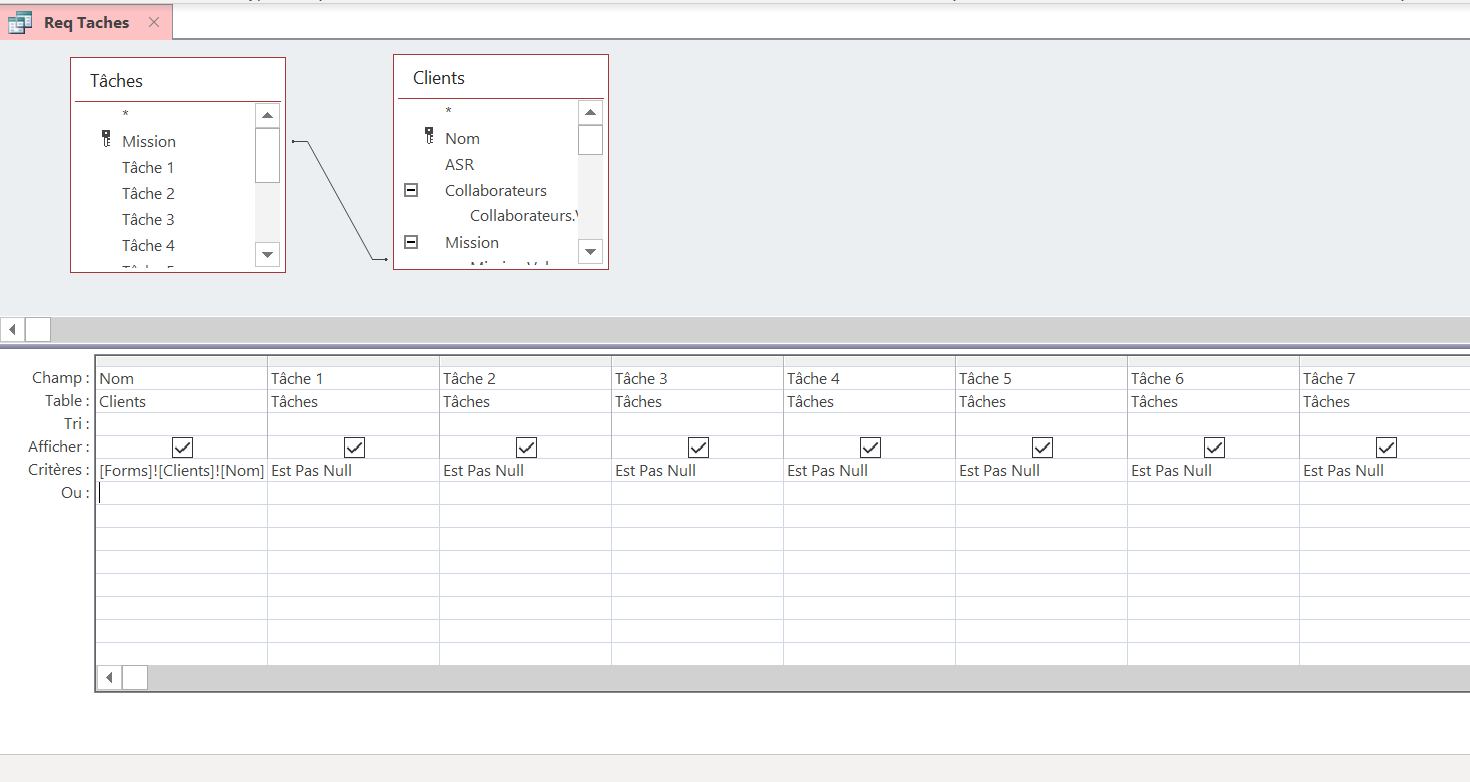Click Est Pas Null criteria under Tâche 6

point(1213,470)
